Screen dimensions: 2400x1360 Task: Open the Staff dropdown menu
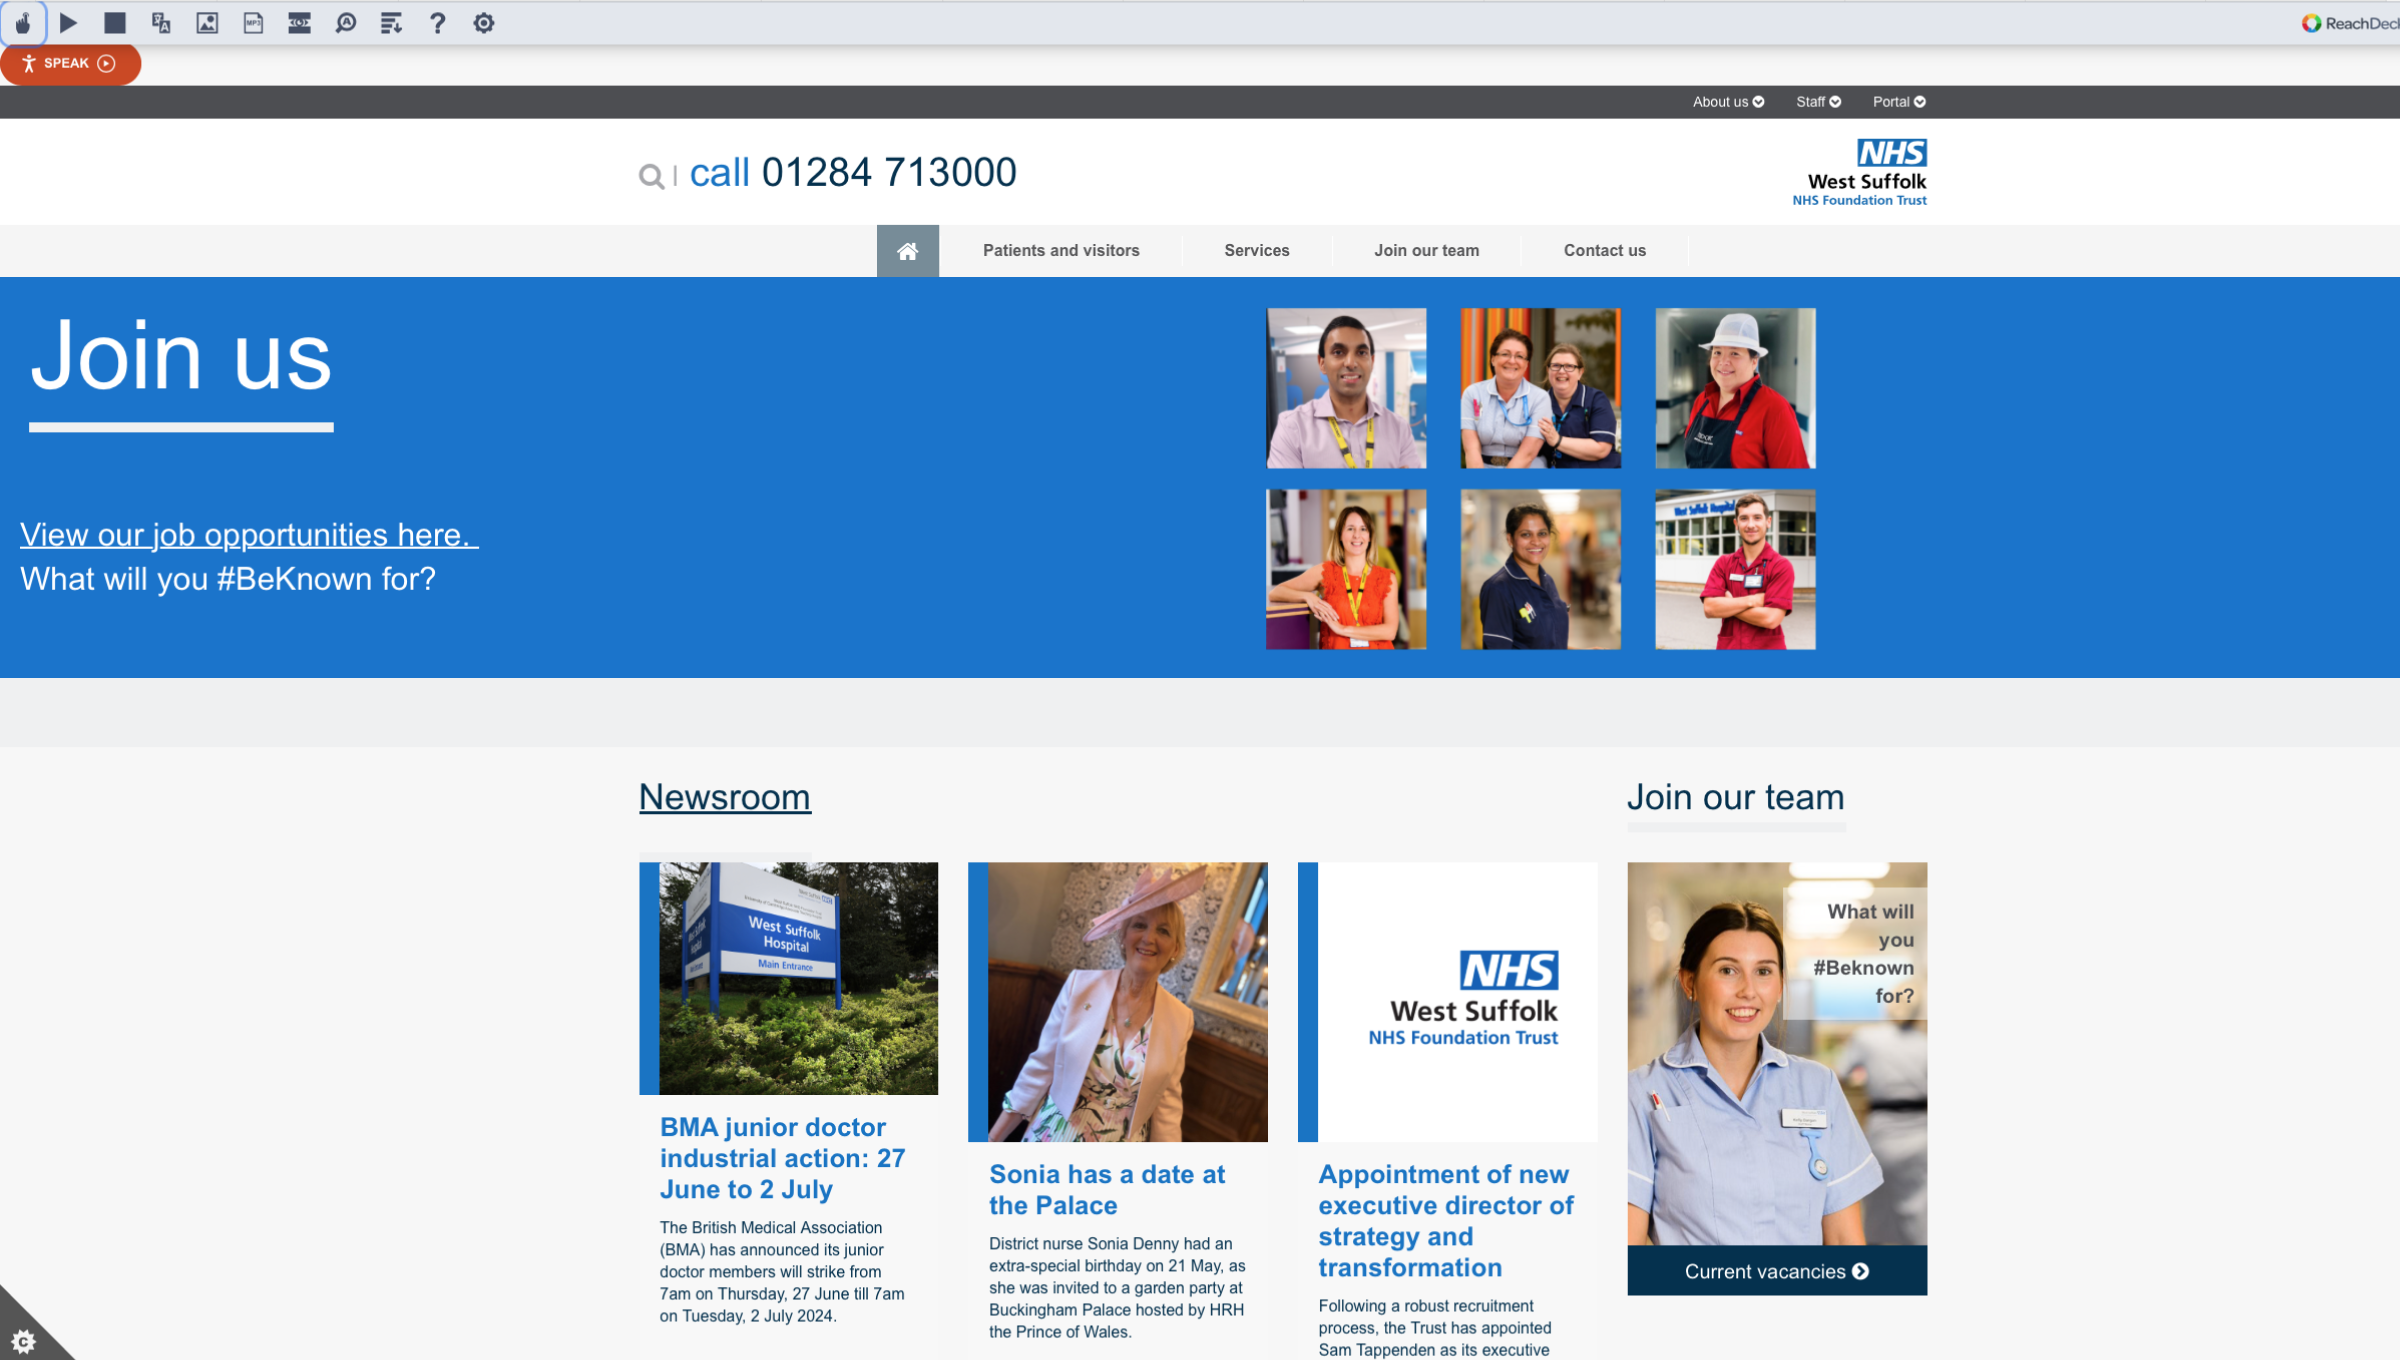tap(1816, 101)
